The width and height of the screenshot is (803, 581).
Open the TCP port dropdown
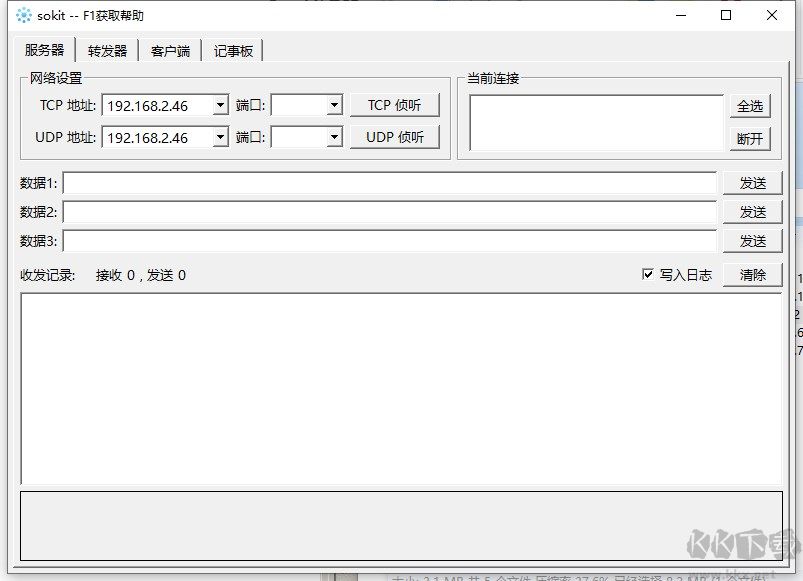(336, 104)
